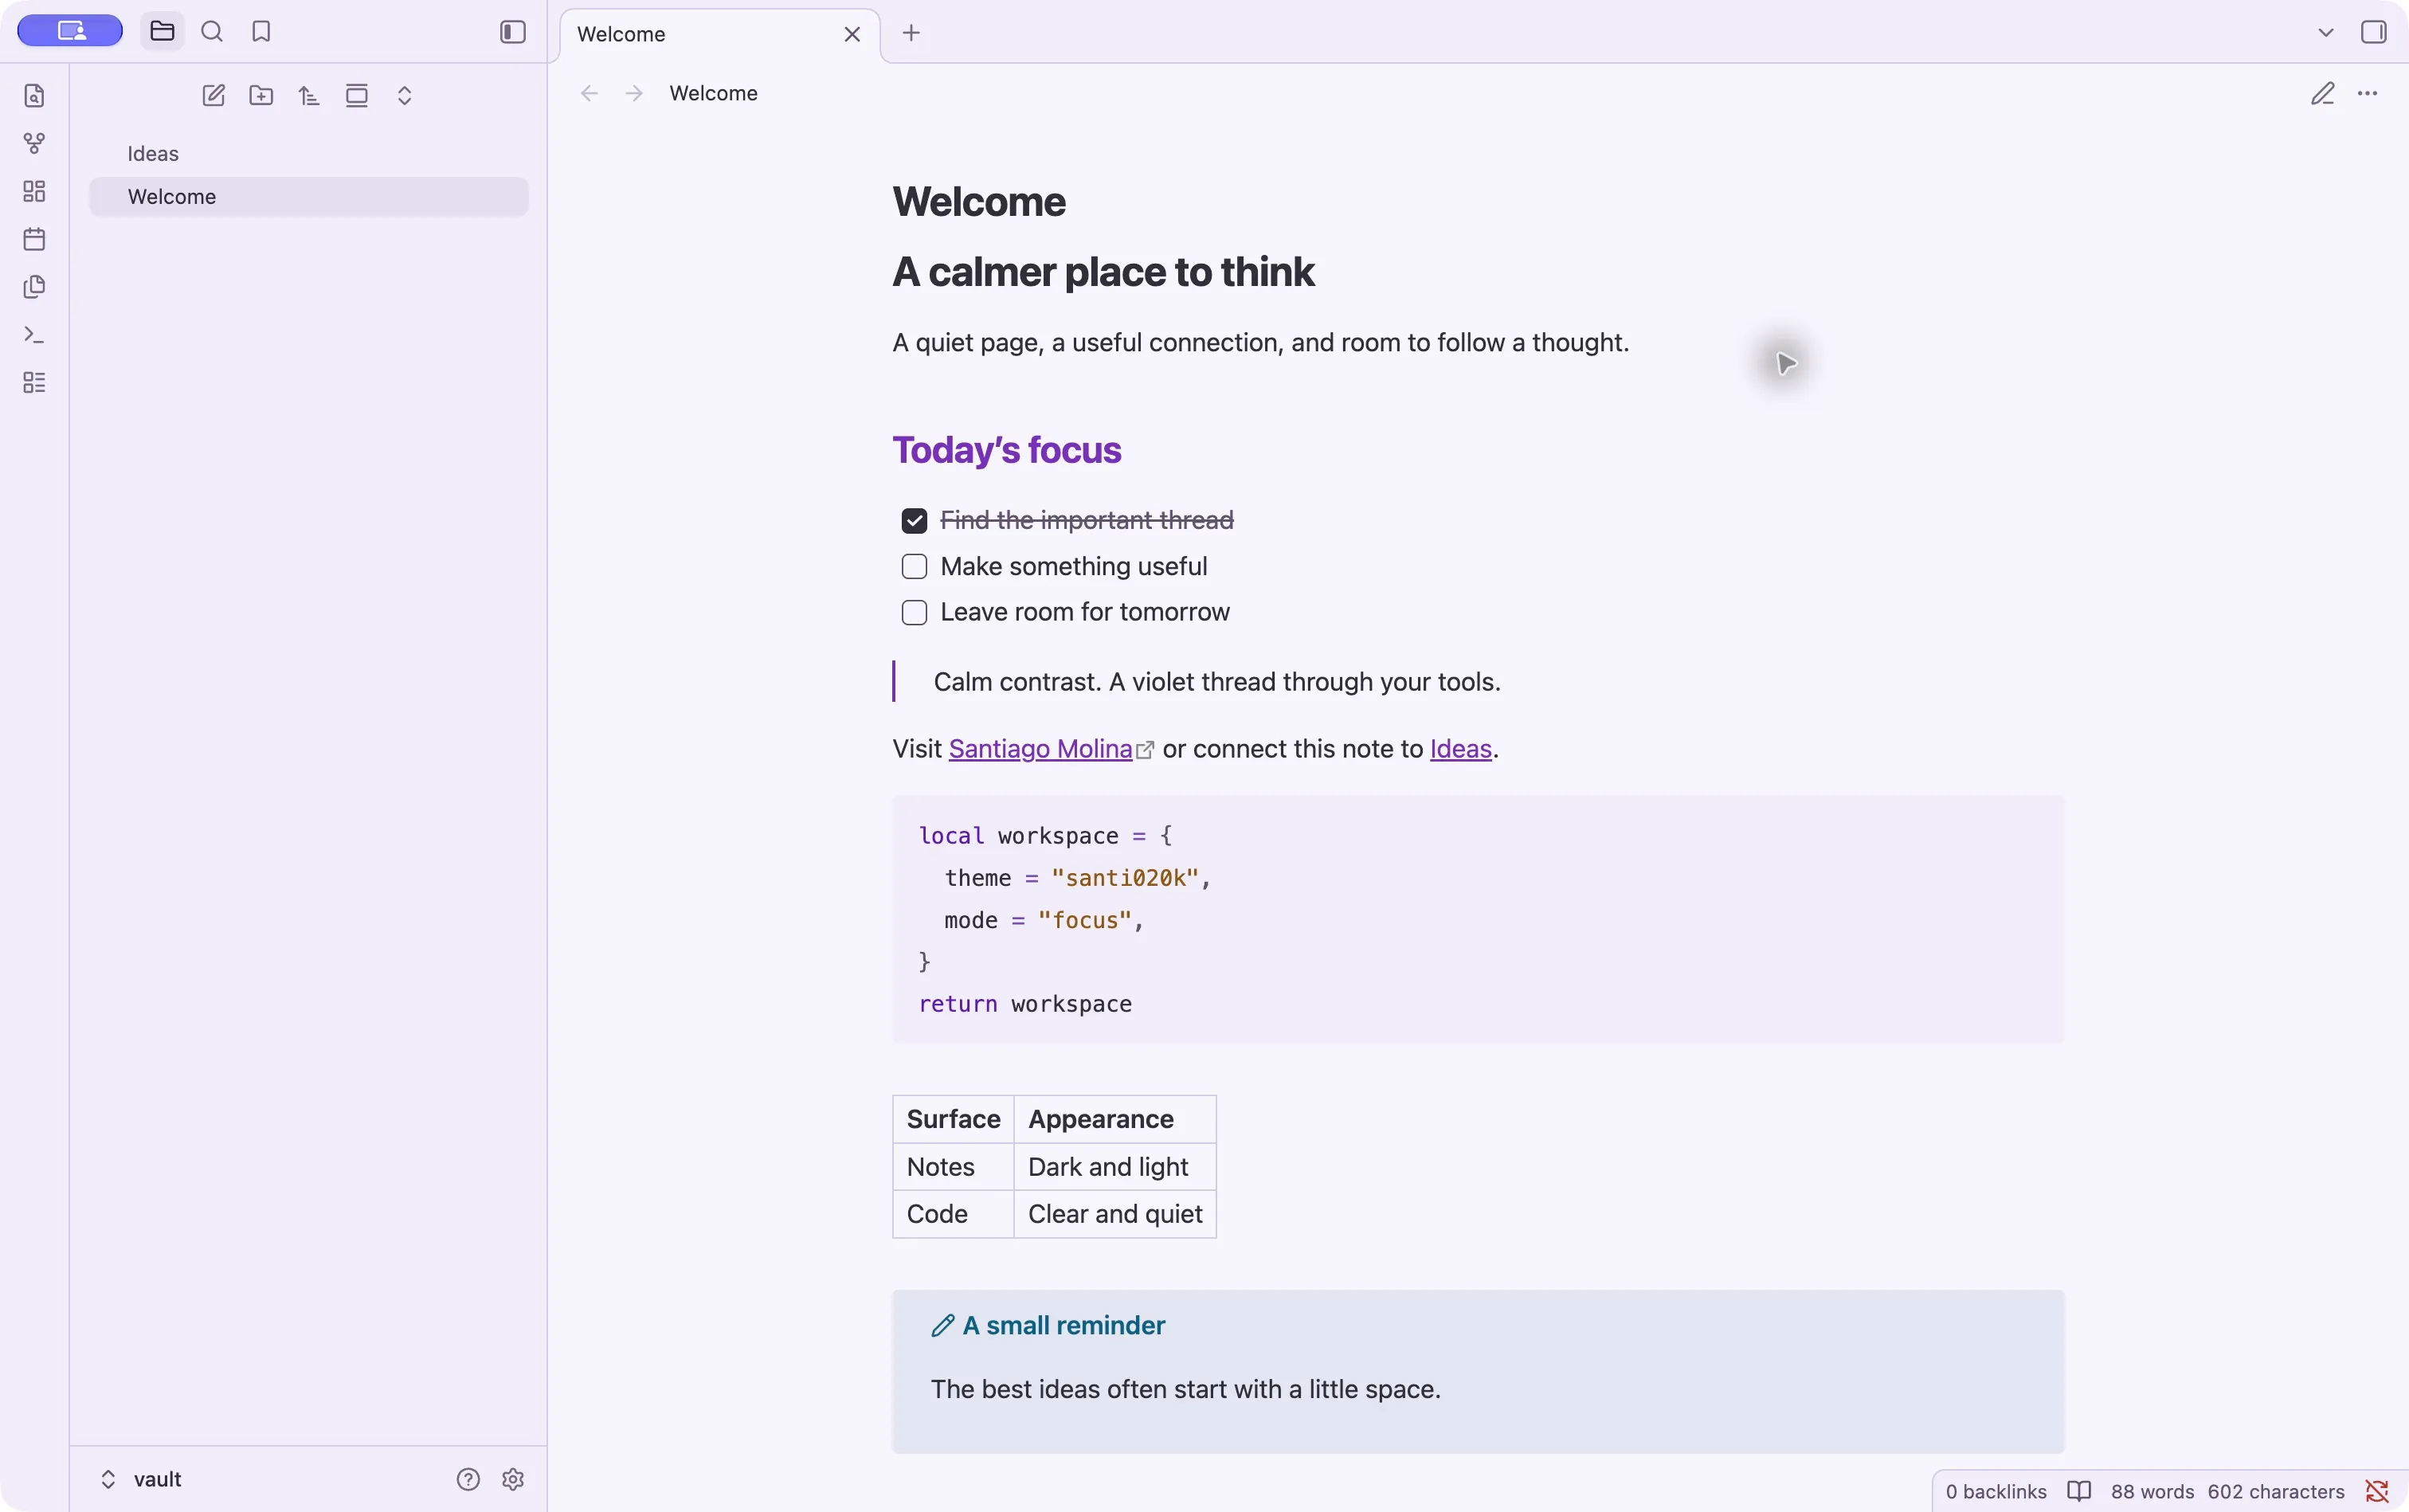The image size is (2409, 1512).
Task: Uncheck 'Find the important thread' task
Action: click(x=914, y=521)
